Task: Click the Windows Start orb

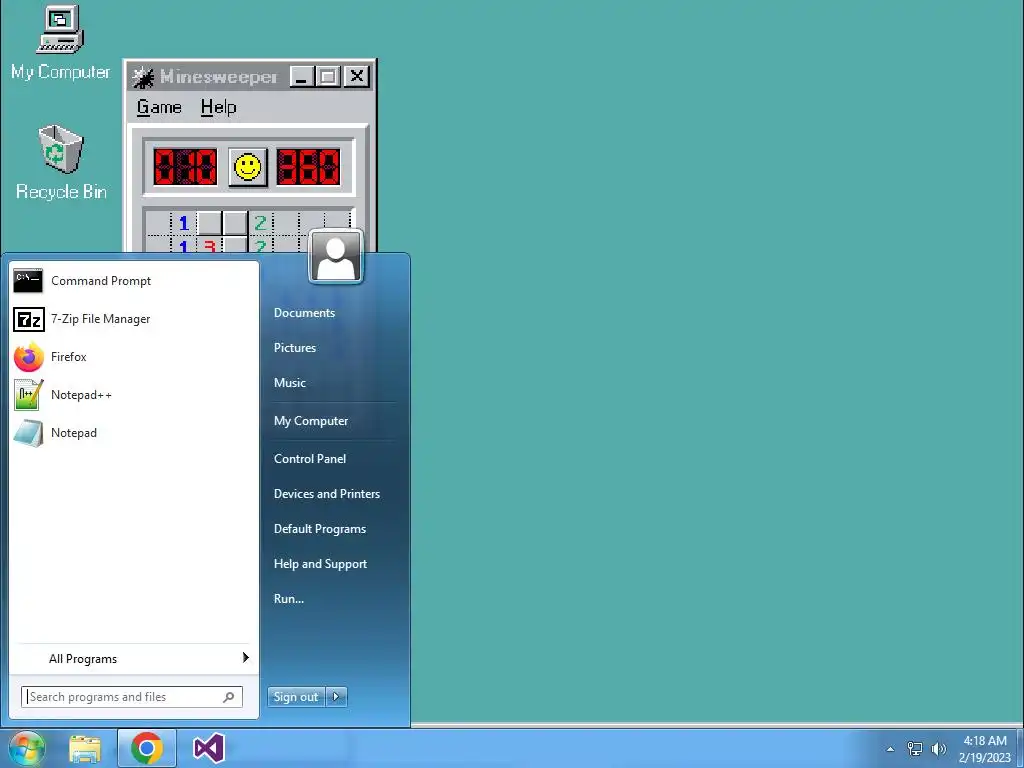Action: [x=26, y=748]
